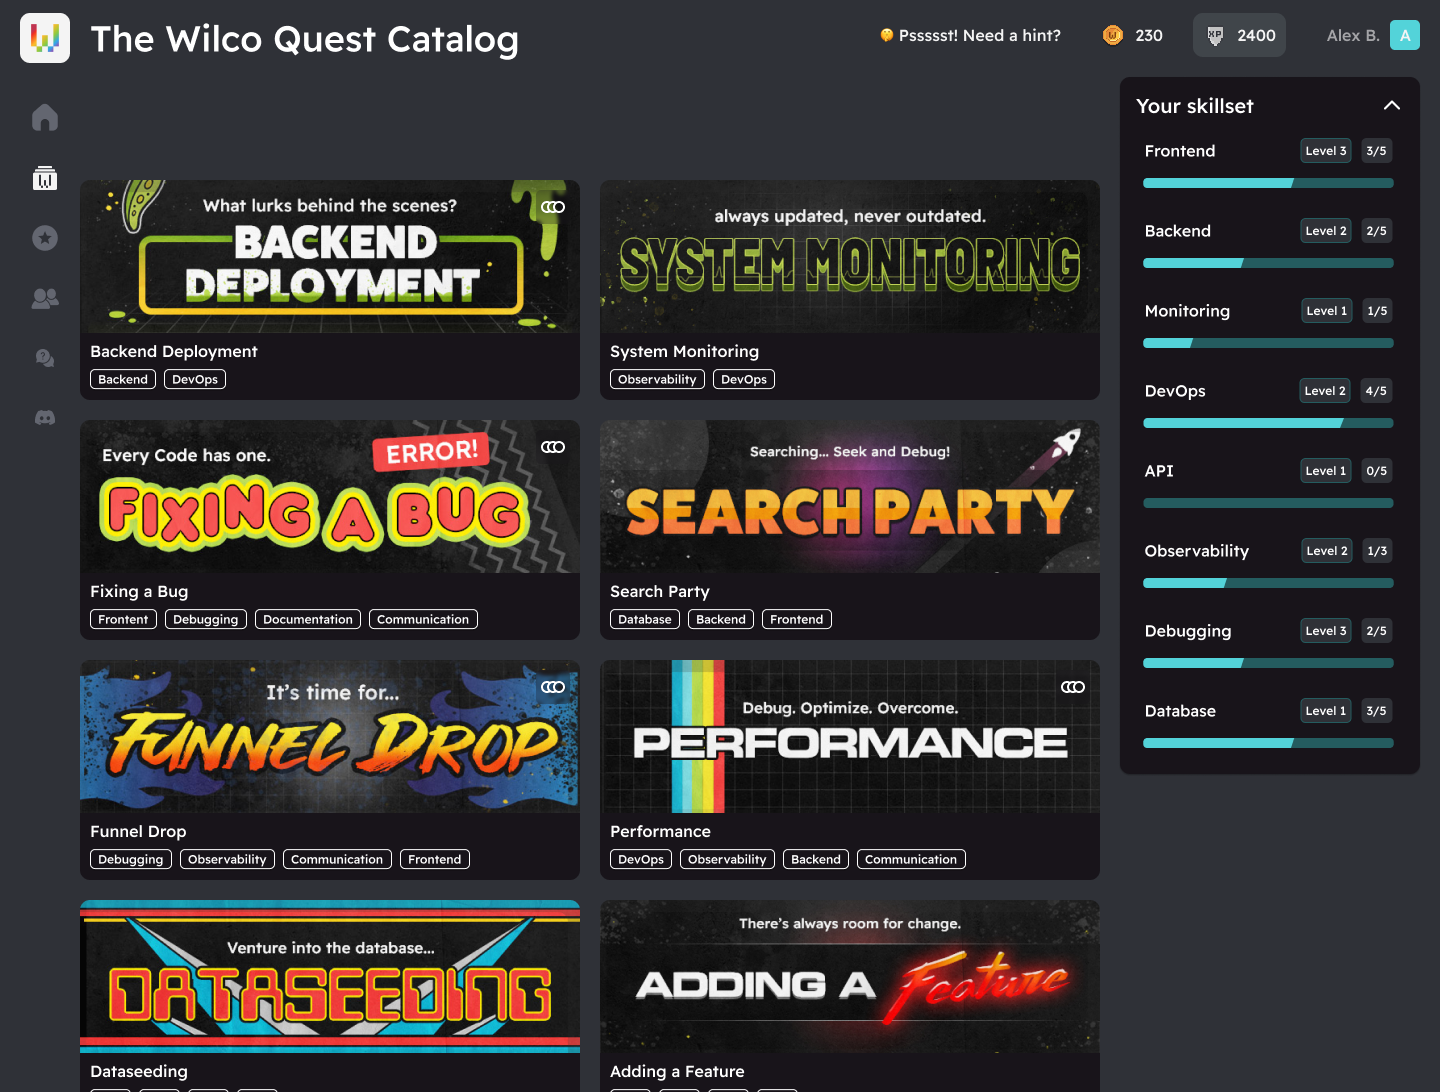Click the API '0/5' badge

(1377, 471)
